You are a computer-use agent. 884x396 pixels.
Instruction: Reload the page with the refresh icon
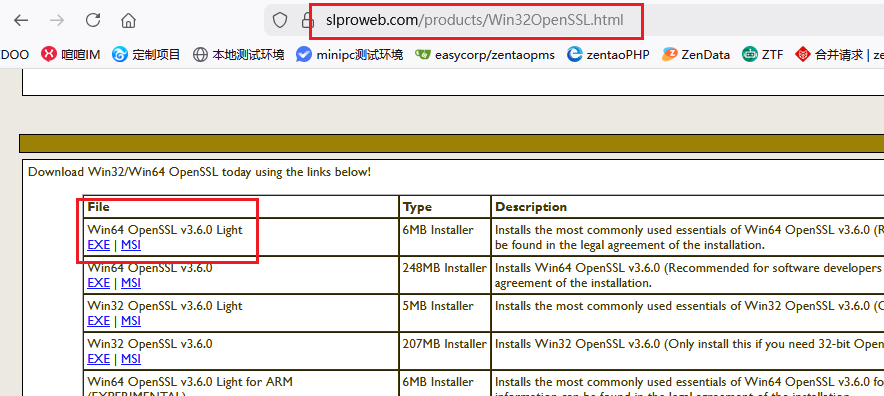(92, 21)
